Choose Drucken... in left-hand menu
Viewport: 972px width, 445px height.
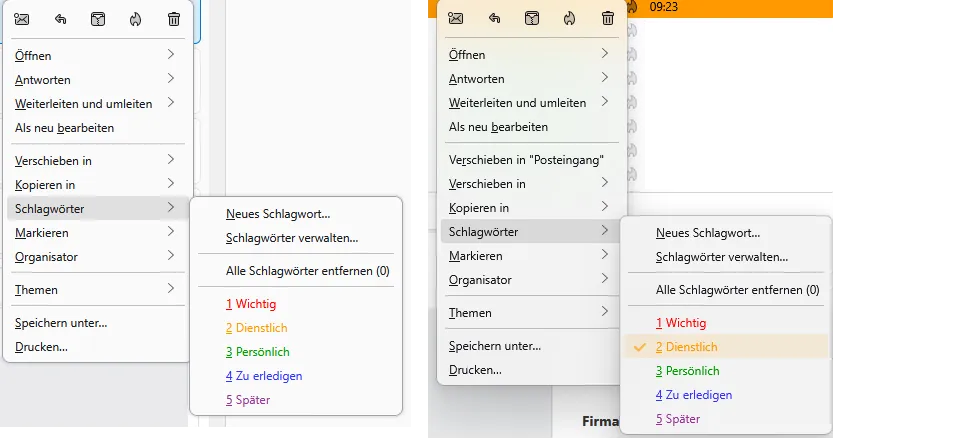(x=96, y=347)
